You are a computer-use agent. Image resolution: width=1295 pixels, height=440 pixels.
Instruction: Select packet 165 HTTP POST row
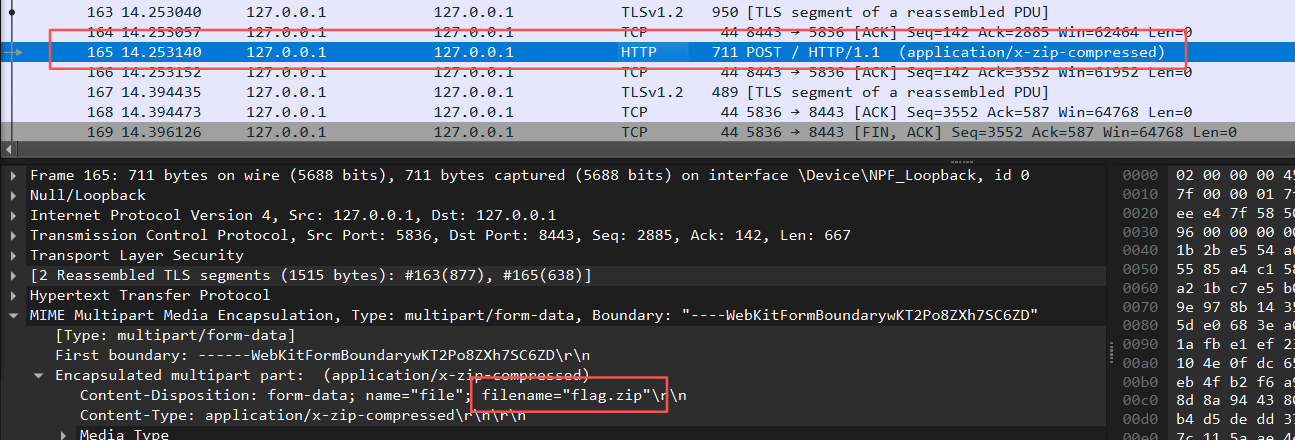click(x=600, y=52)
